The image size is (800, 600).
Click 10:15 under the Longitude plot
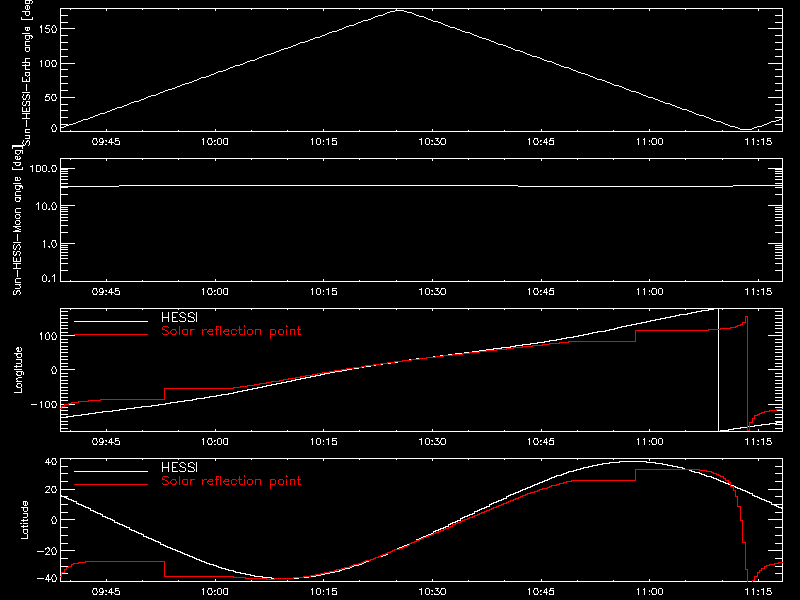[x=323, y=441]
